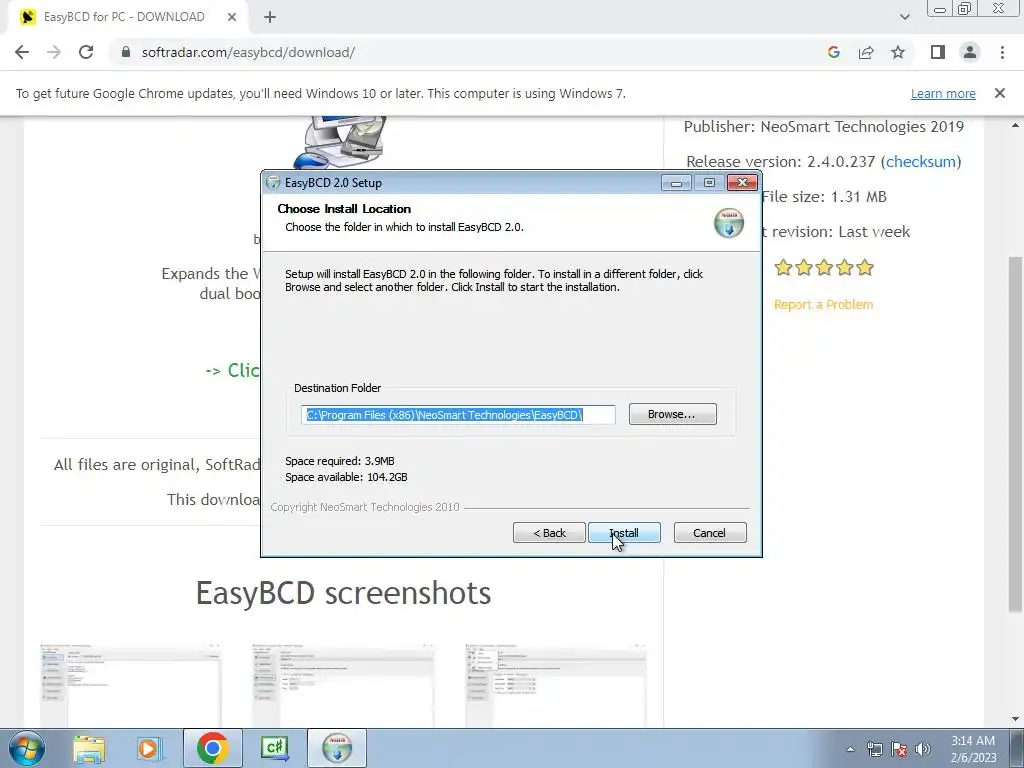The image size is (1024, 768).
Task: Click the < Back button in setup
Action: pyautogui.click(x=549, y=533)
